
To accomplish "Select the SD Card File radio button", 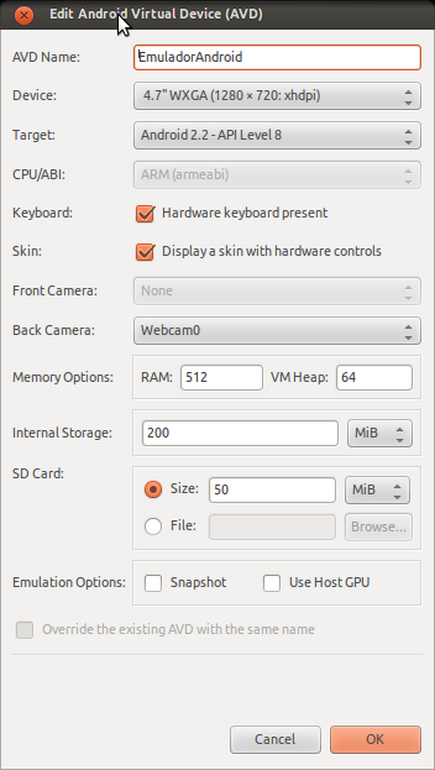I will point(153,527).
